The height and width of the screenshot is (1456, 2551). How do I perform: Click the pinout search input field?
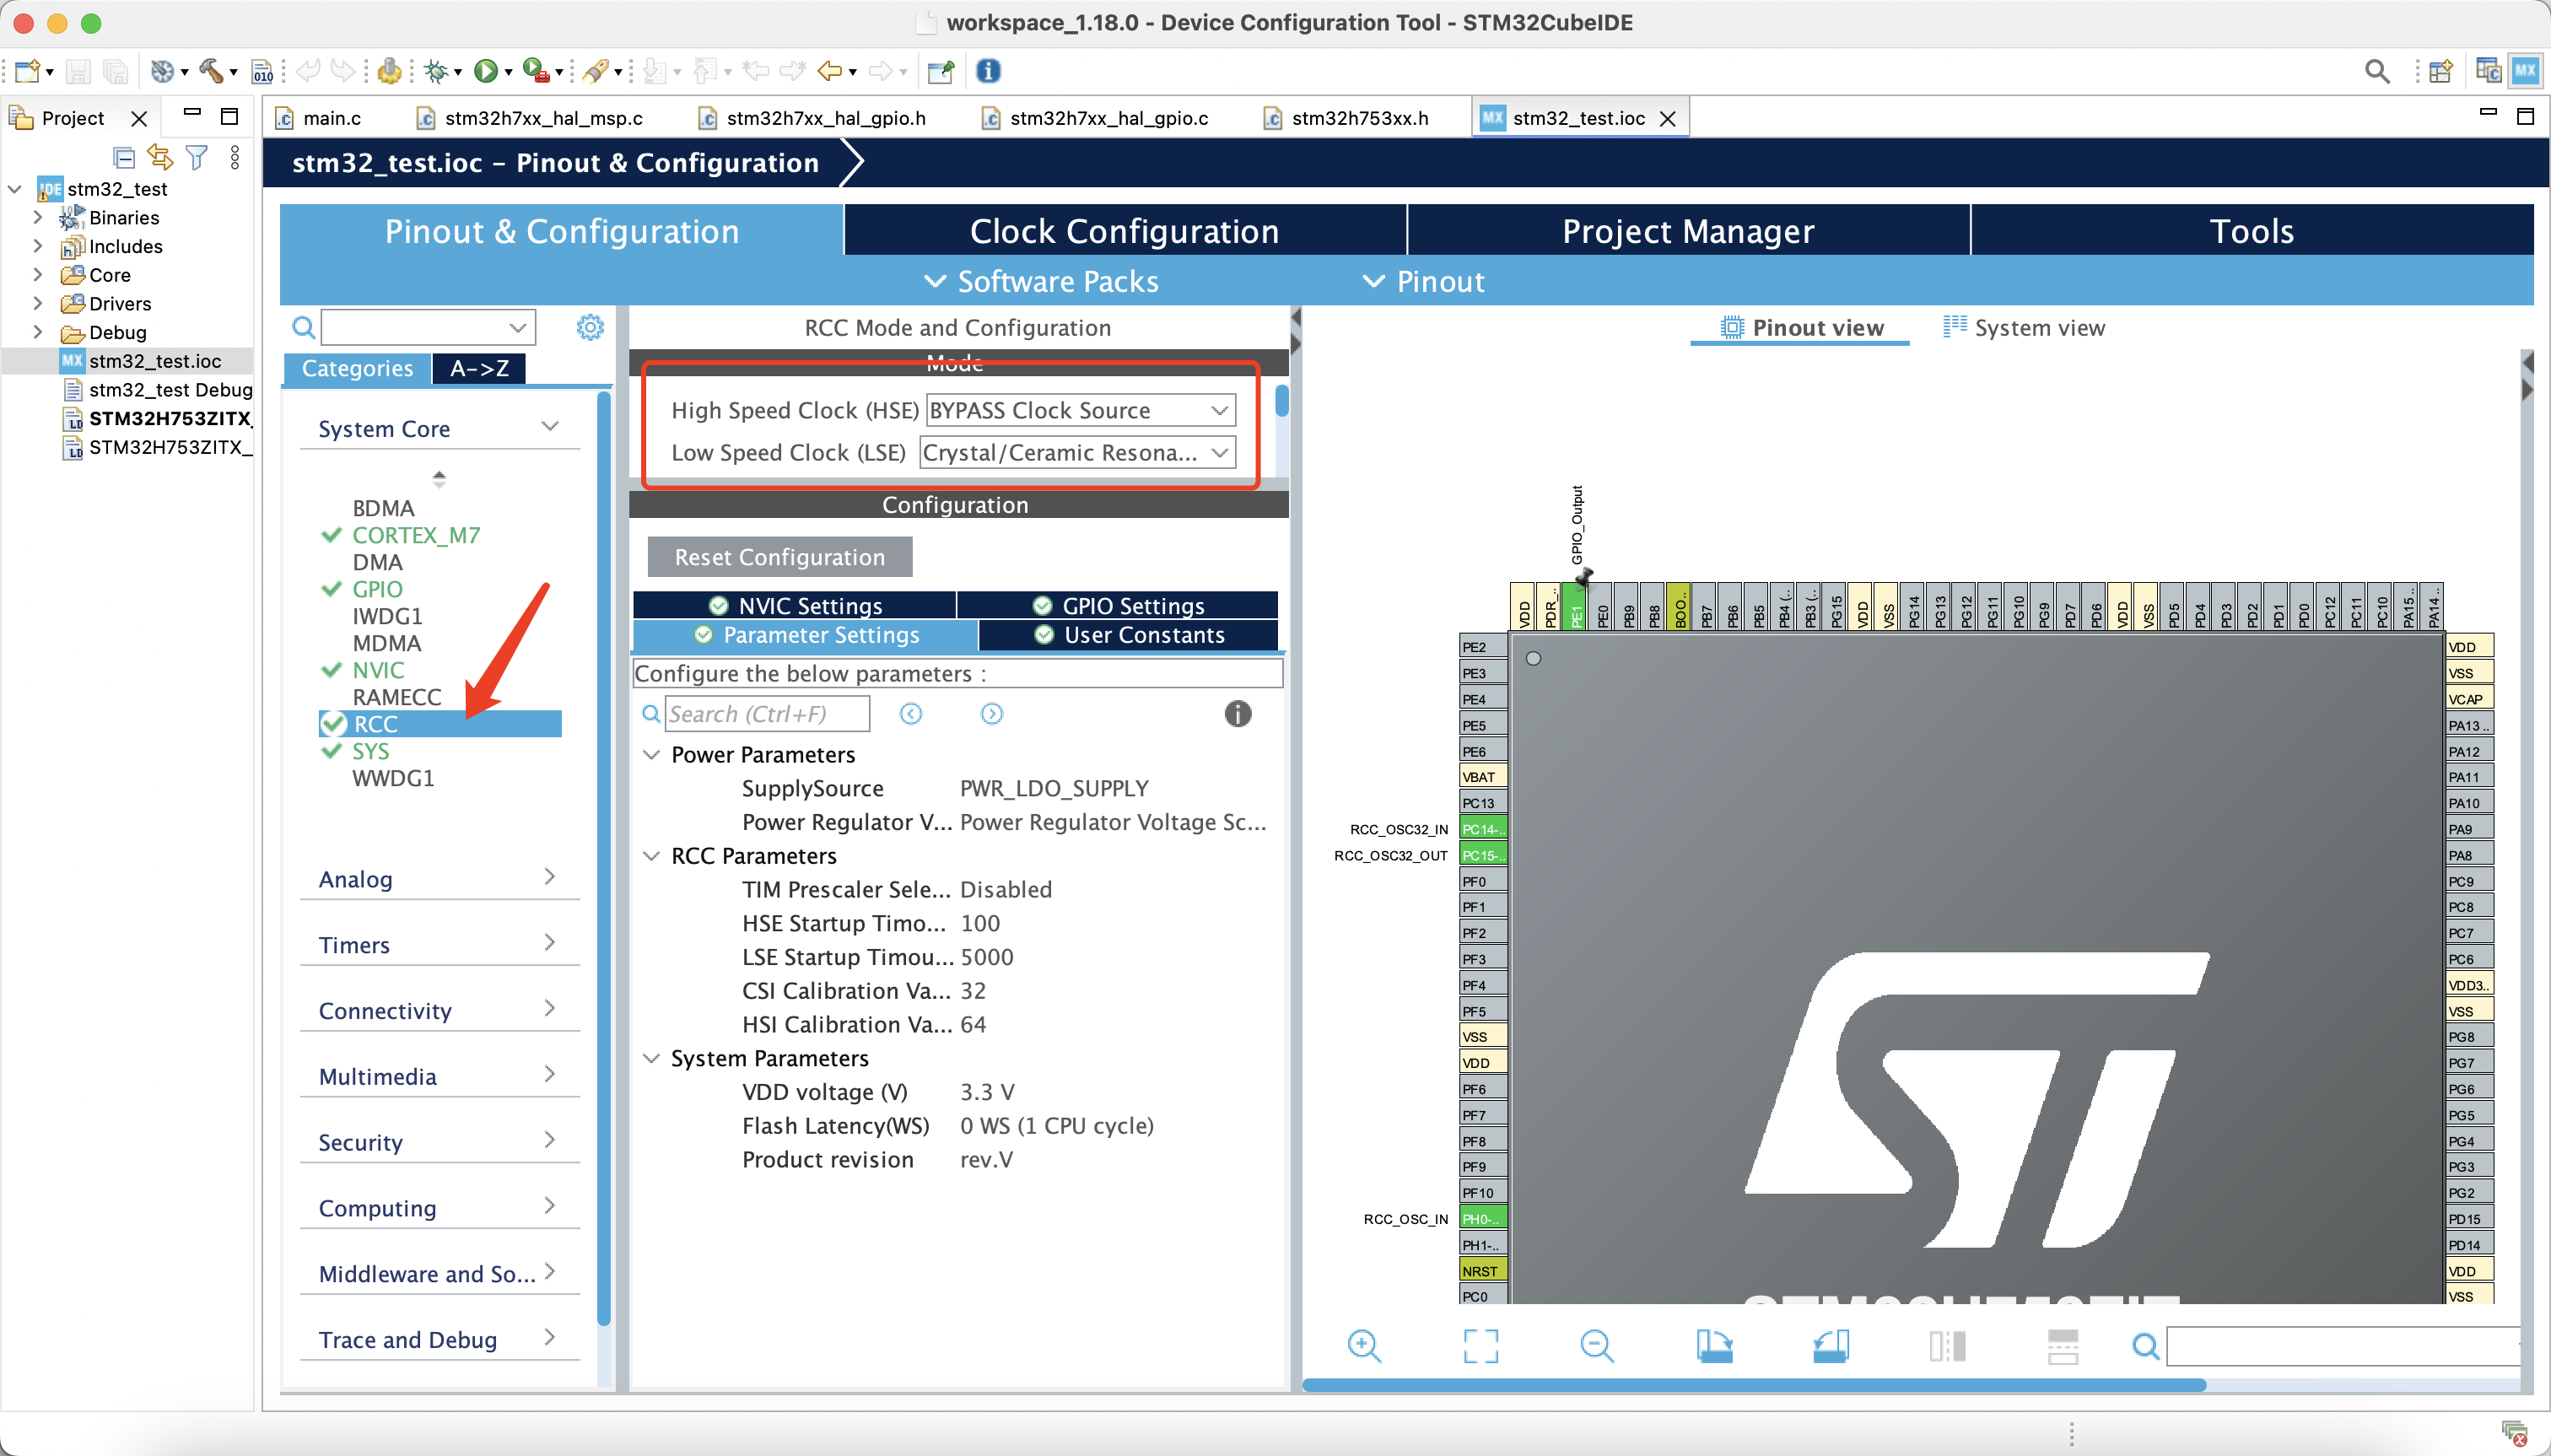coord(2345,1347)
